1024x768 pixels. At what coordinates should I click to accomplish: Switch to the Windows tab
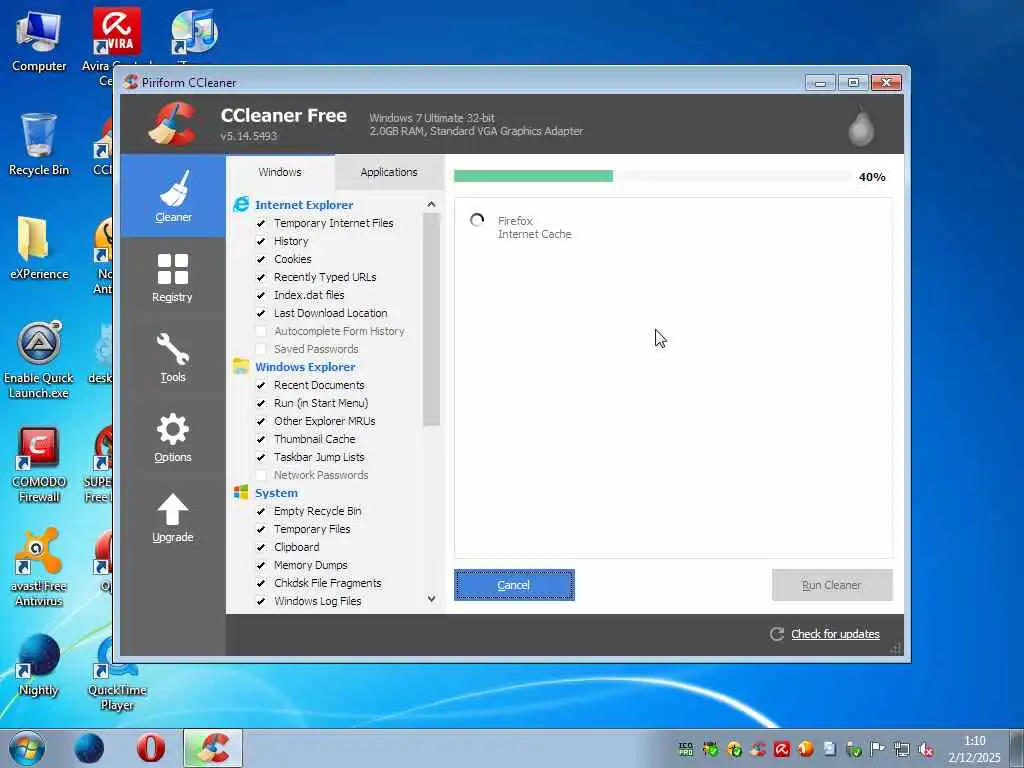point(280,172)
